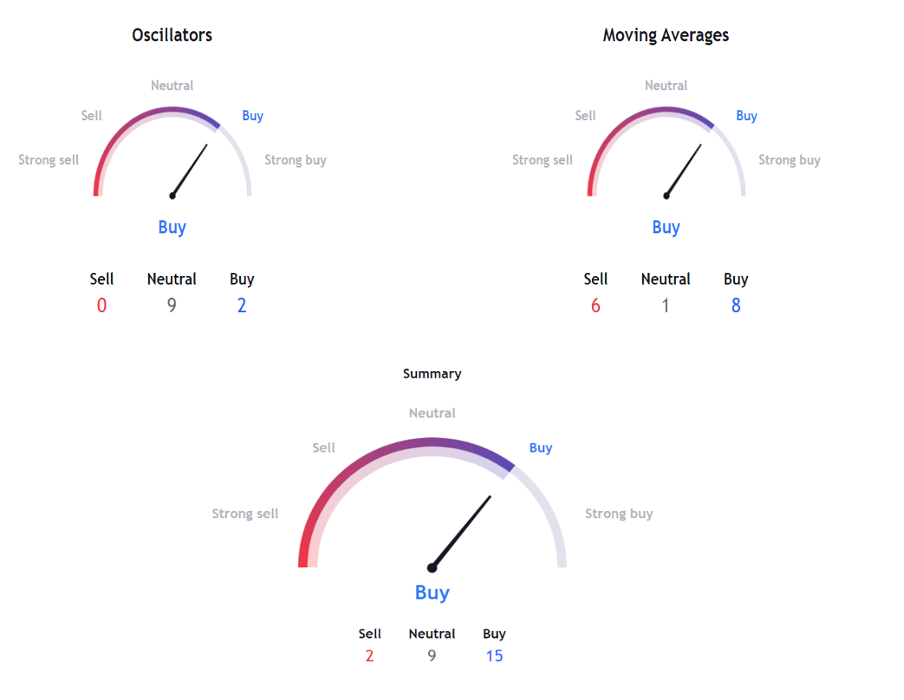
Task: Click the Summary Sell count 2
Action: click(370, 656)
